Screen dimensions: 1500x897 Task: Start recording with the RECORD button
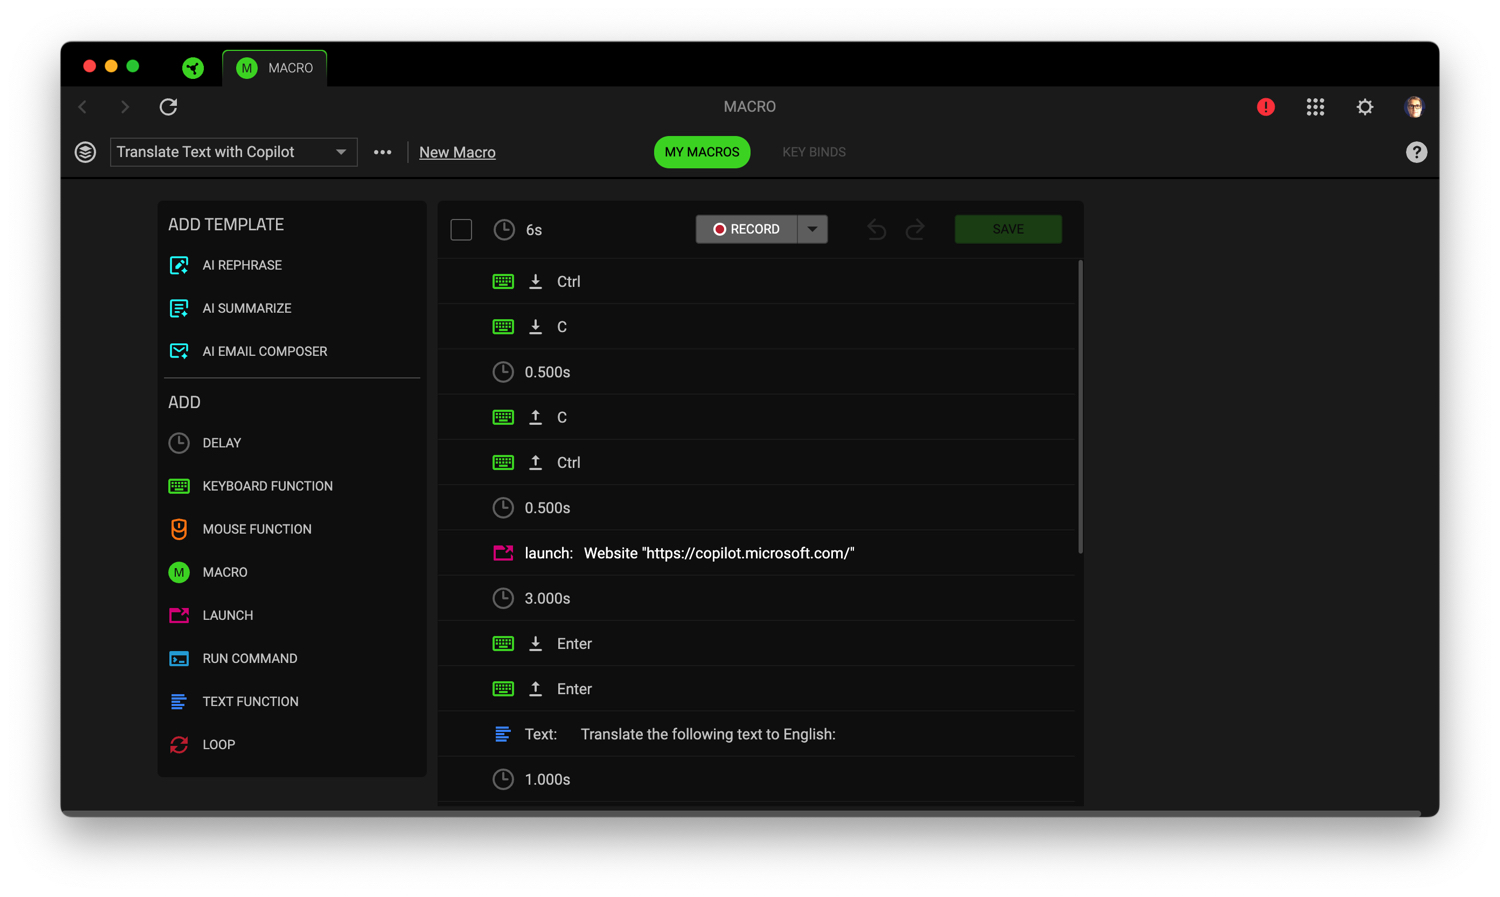[746, 229]
